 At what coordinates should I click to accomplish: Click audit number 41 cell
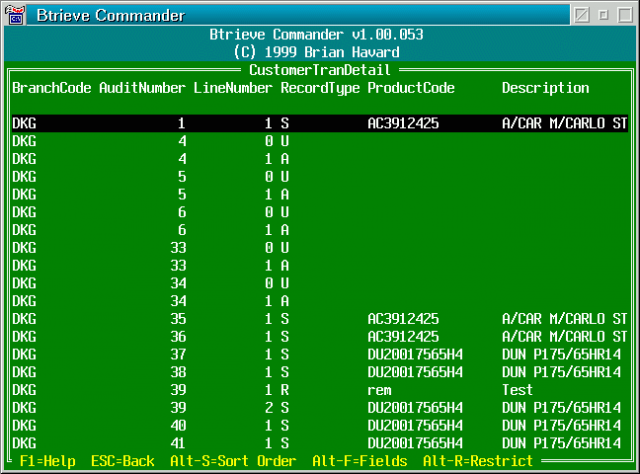click(178, 443)
